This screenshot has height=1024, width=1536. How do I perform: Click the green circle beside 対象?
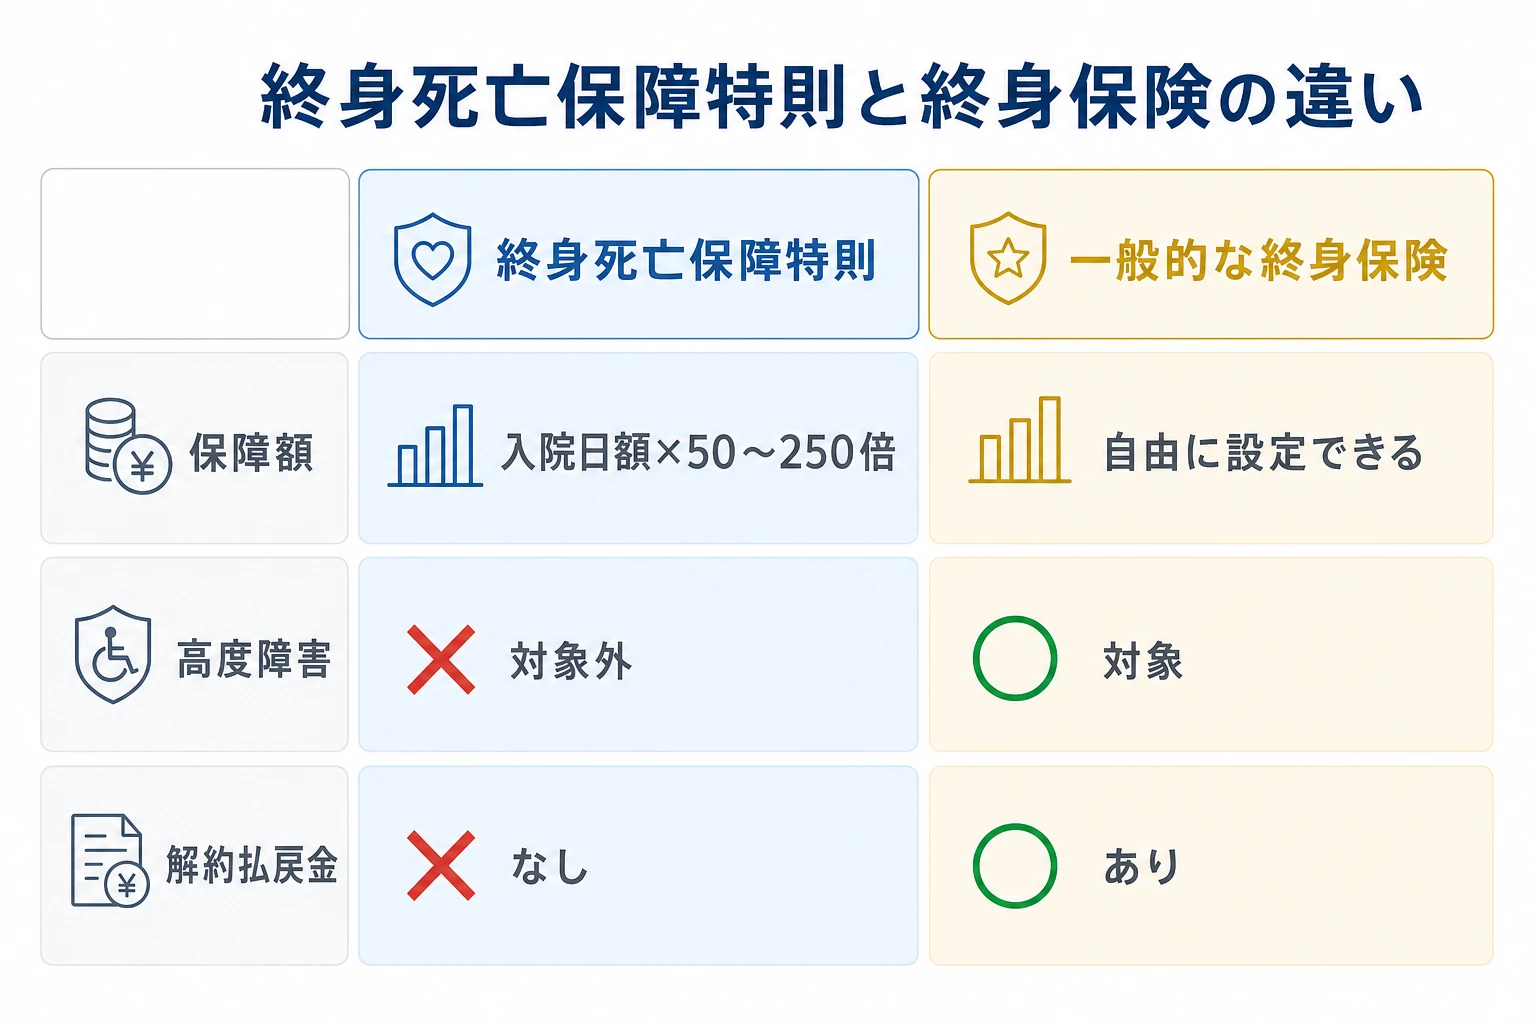point(1015,658)
